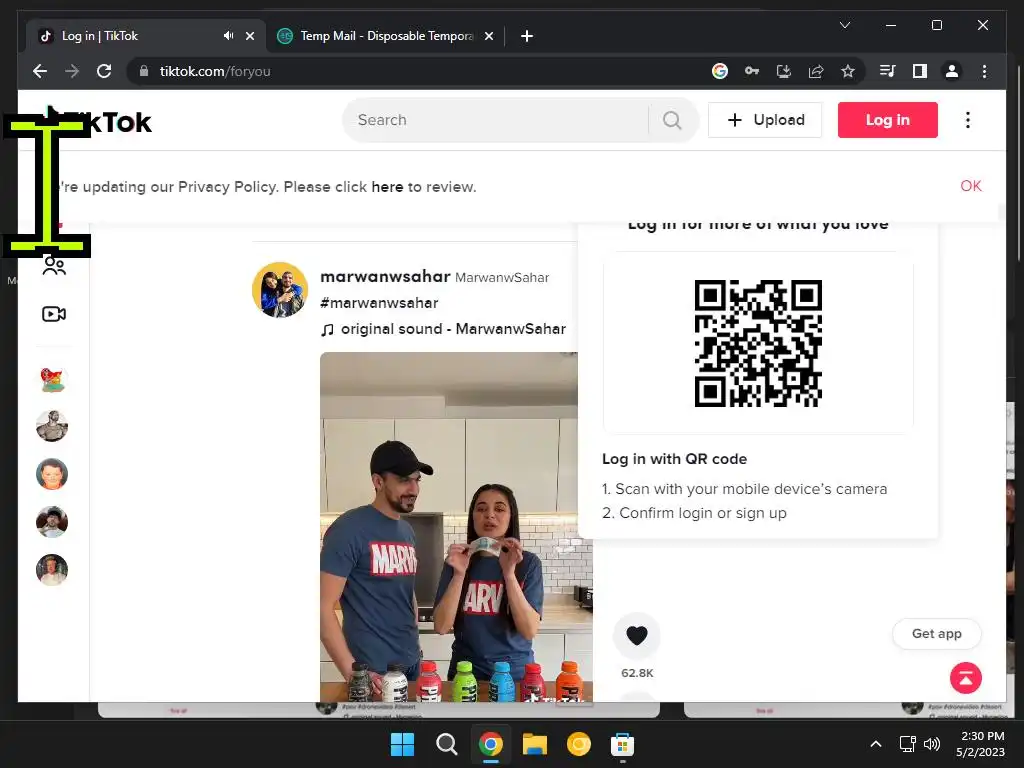Open TikTok's more options menu
This screenshot has width=1024, height=768.
(x=968, y=120)
